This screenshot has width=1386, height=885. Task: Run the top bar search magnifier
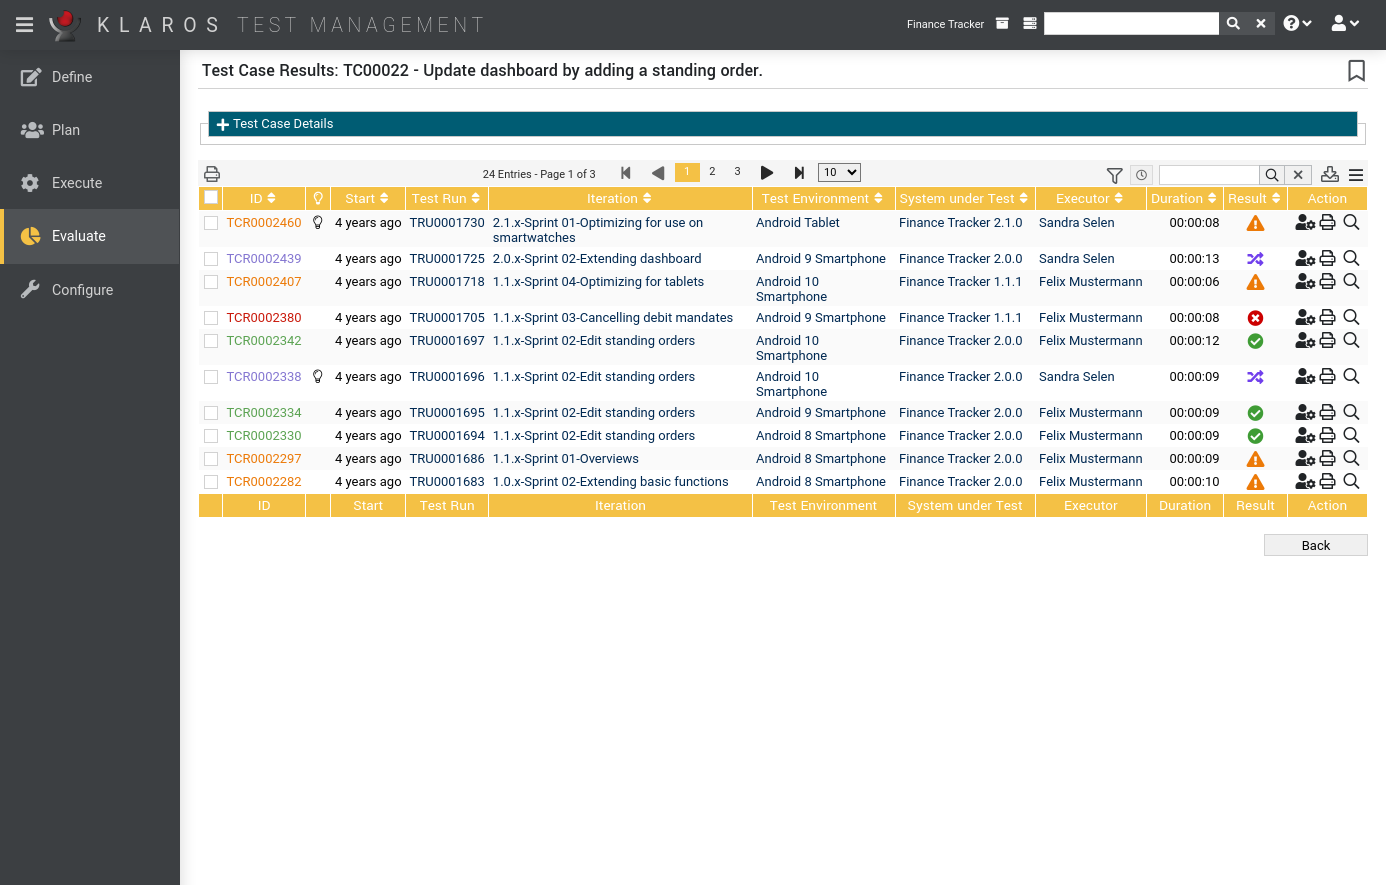pos(1233,23)
